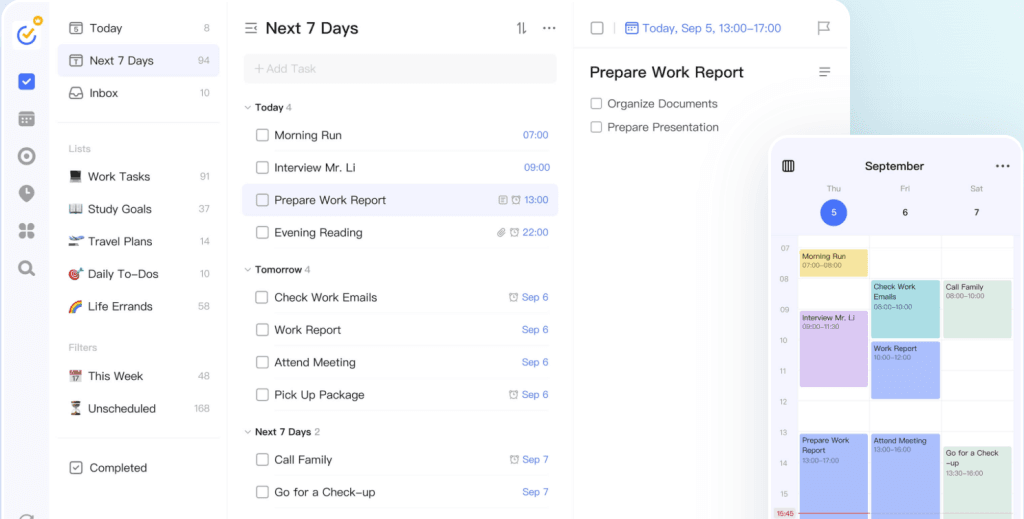This screenshot has width=1024, height=519.
Task: Click the habit clock icon in sidebar
Action: 27,193
